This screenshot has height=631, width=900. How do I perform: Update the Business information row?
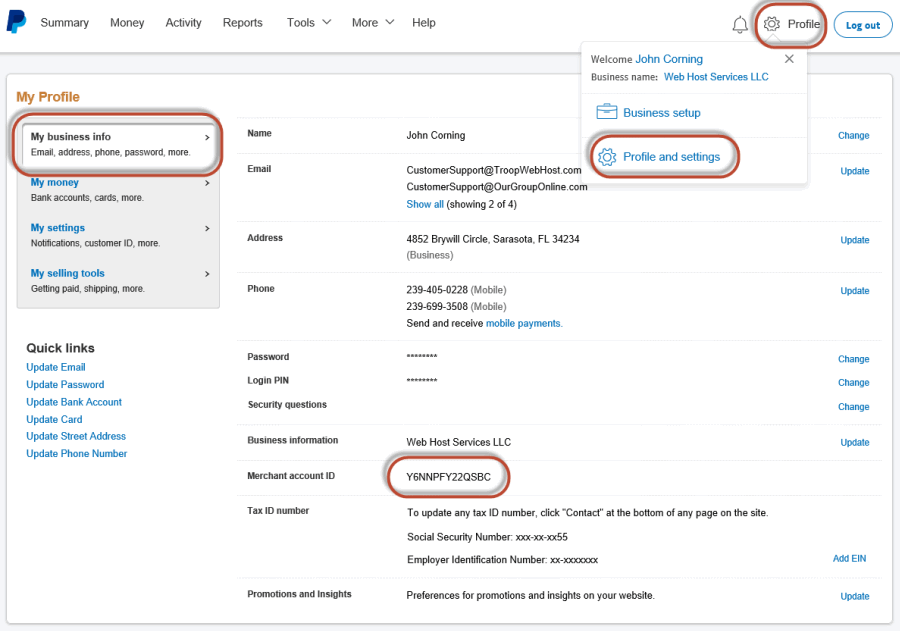[x=854, y=442]
